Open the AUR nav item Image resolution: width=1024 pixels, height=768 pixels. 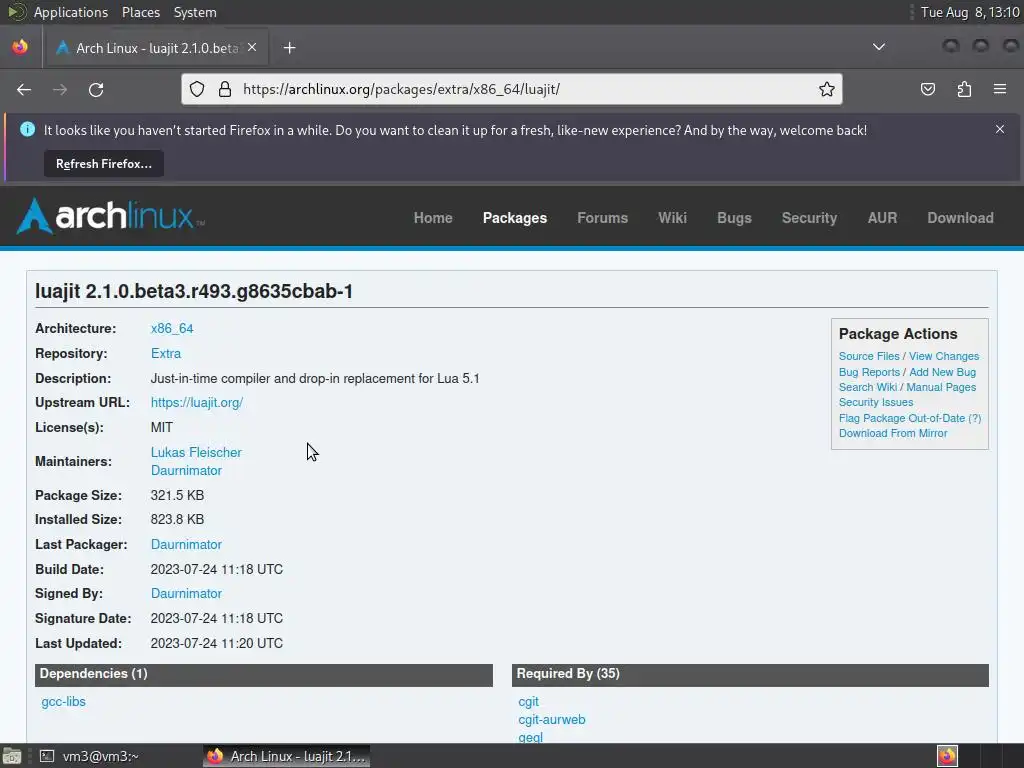(882, 218)
